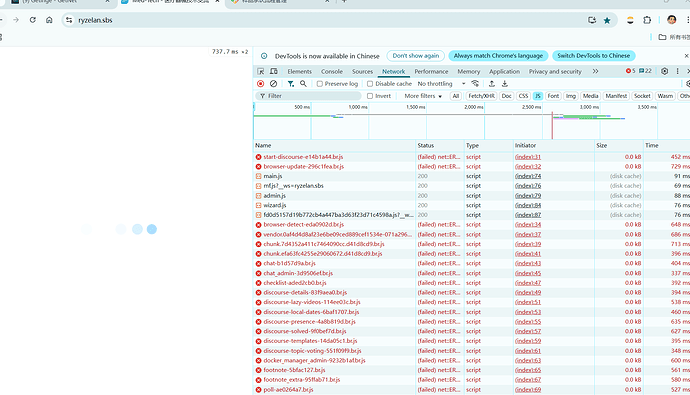Import a HAR file with the upload icon
This screenshot has height=395, width=690.
point(492,84)
